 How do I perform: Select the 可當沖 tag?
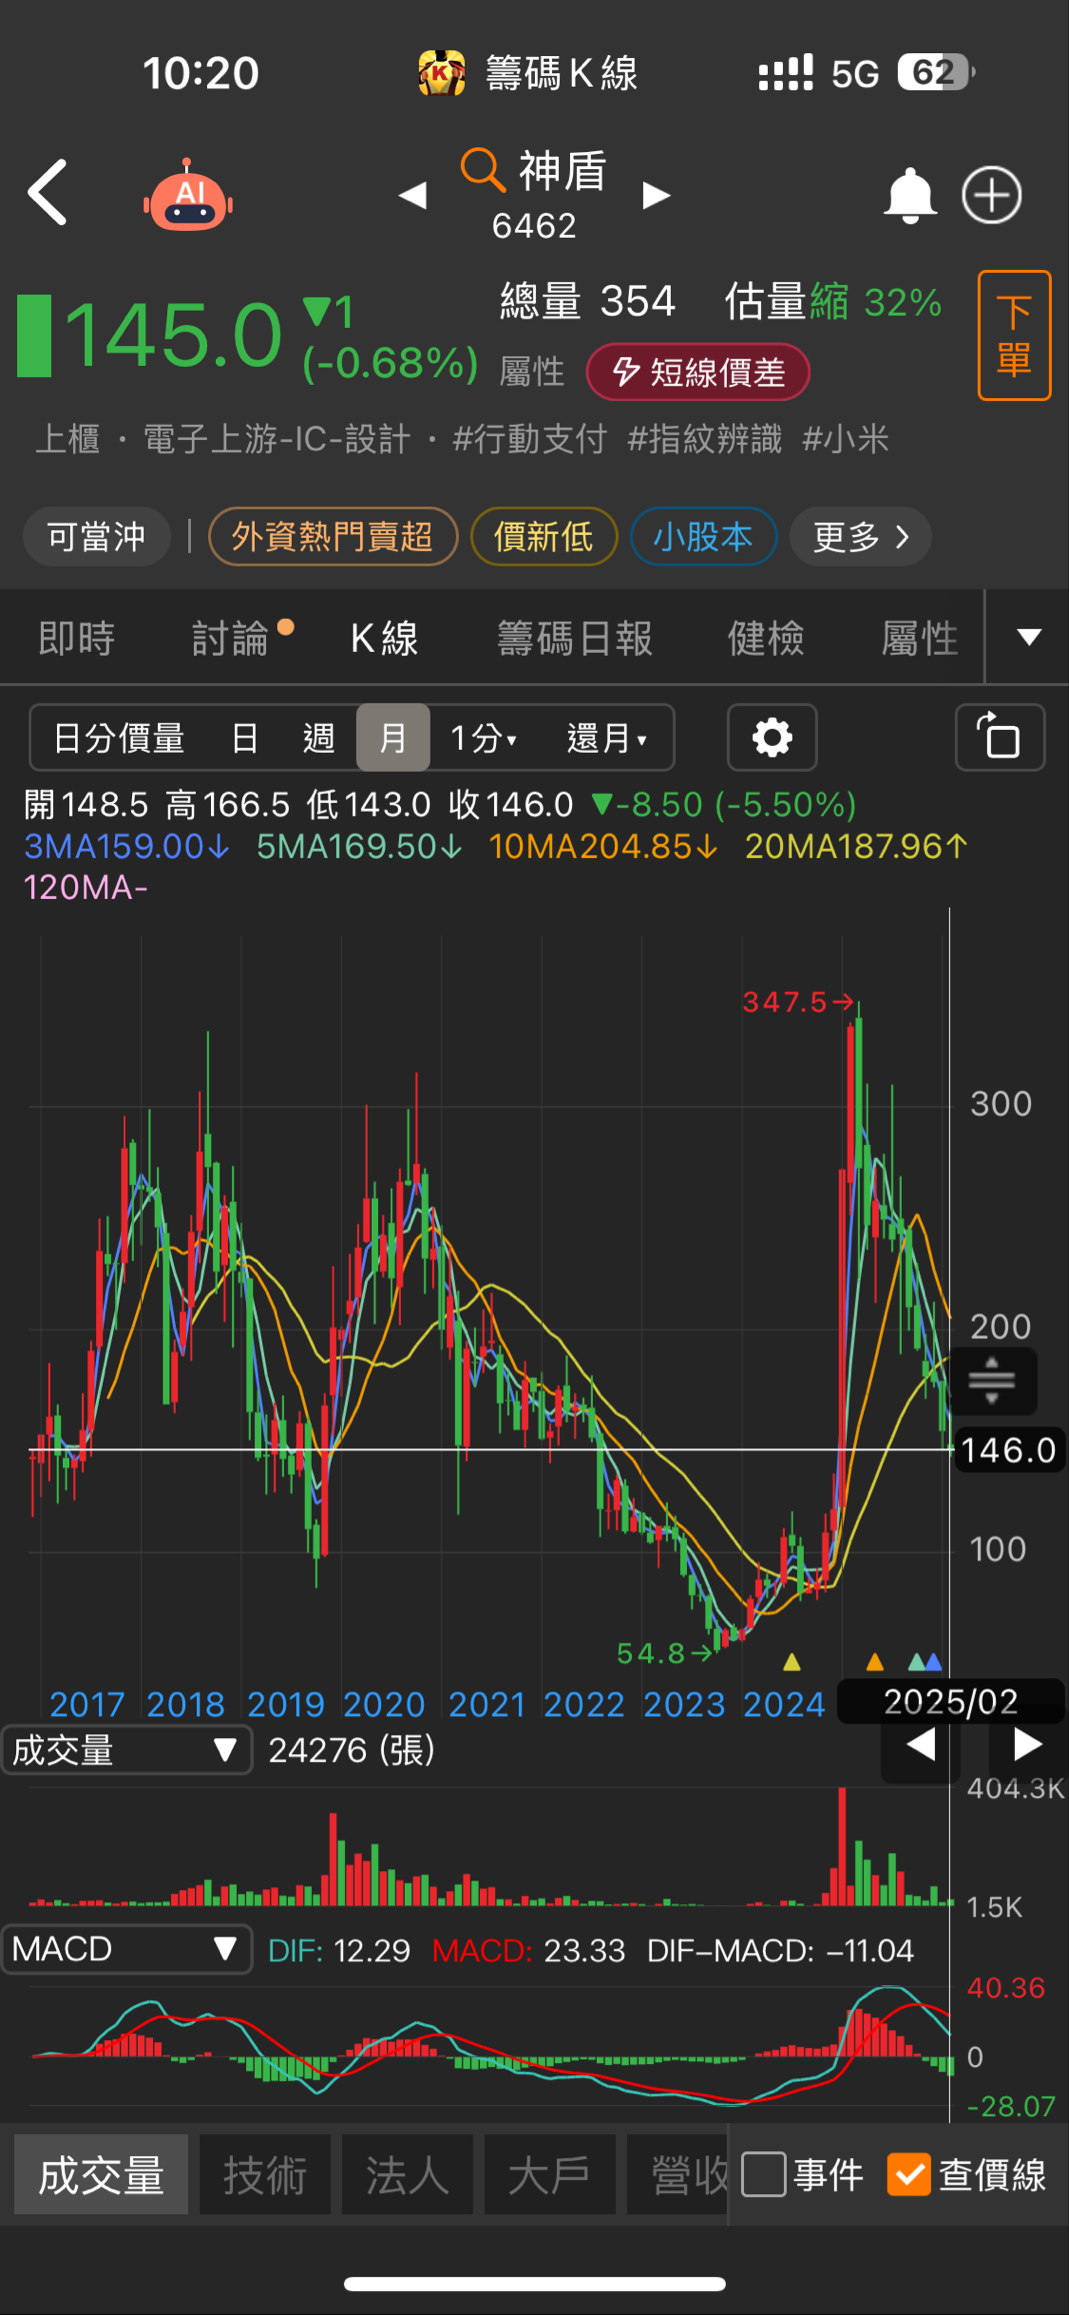96,537
